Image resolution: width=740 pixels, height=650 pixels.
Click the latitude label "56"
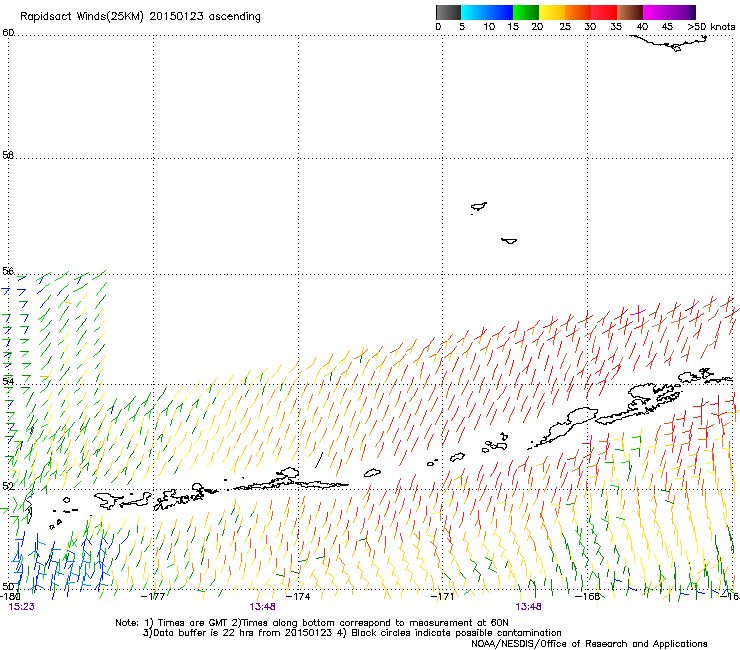click(8, 271)
